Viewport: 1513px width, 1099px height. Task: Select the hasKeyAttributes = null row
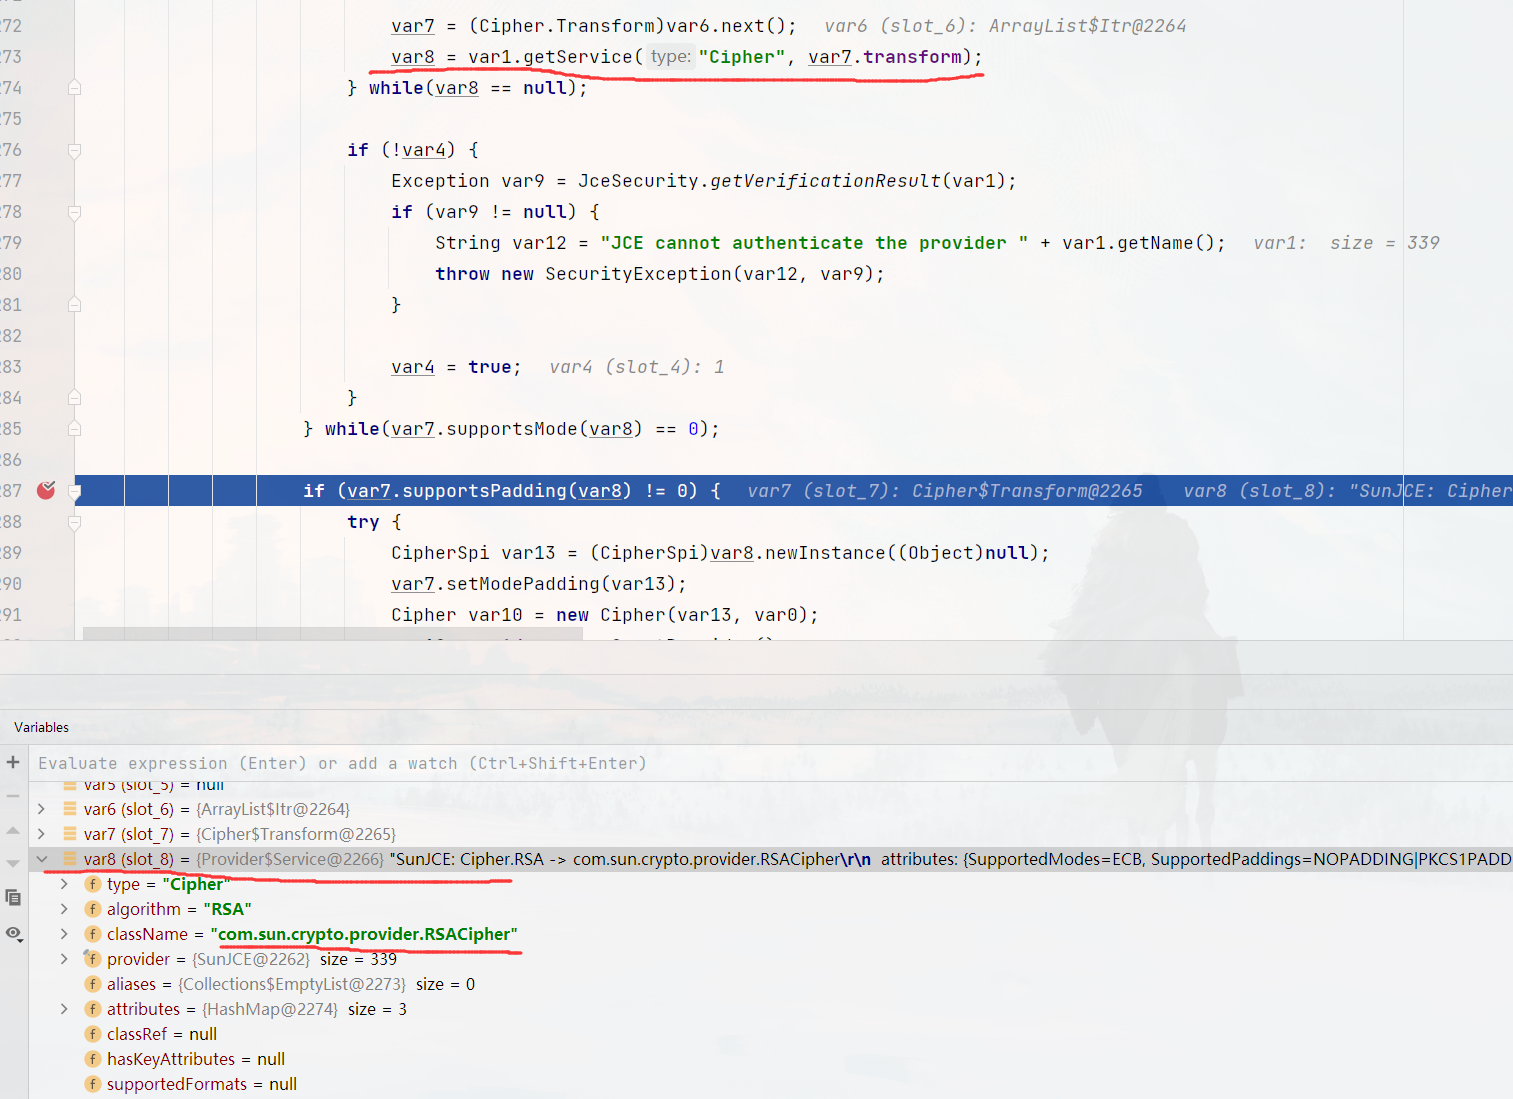point(770,1059)
